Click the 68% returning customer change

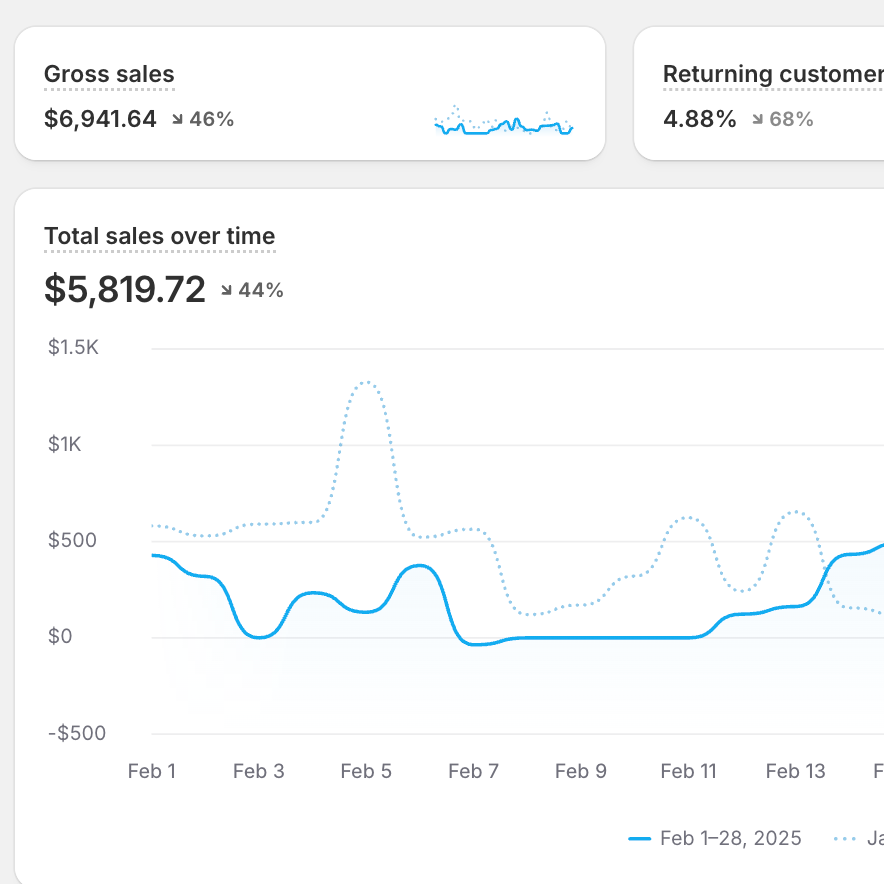792,119
